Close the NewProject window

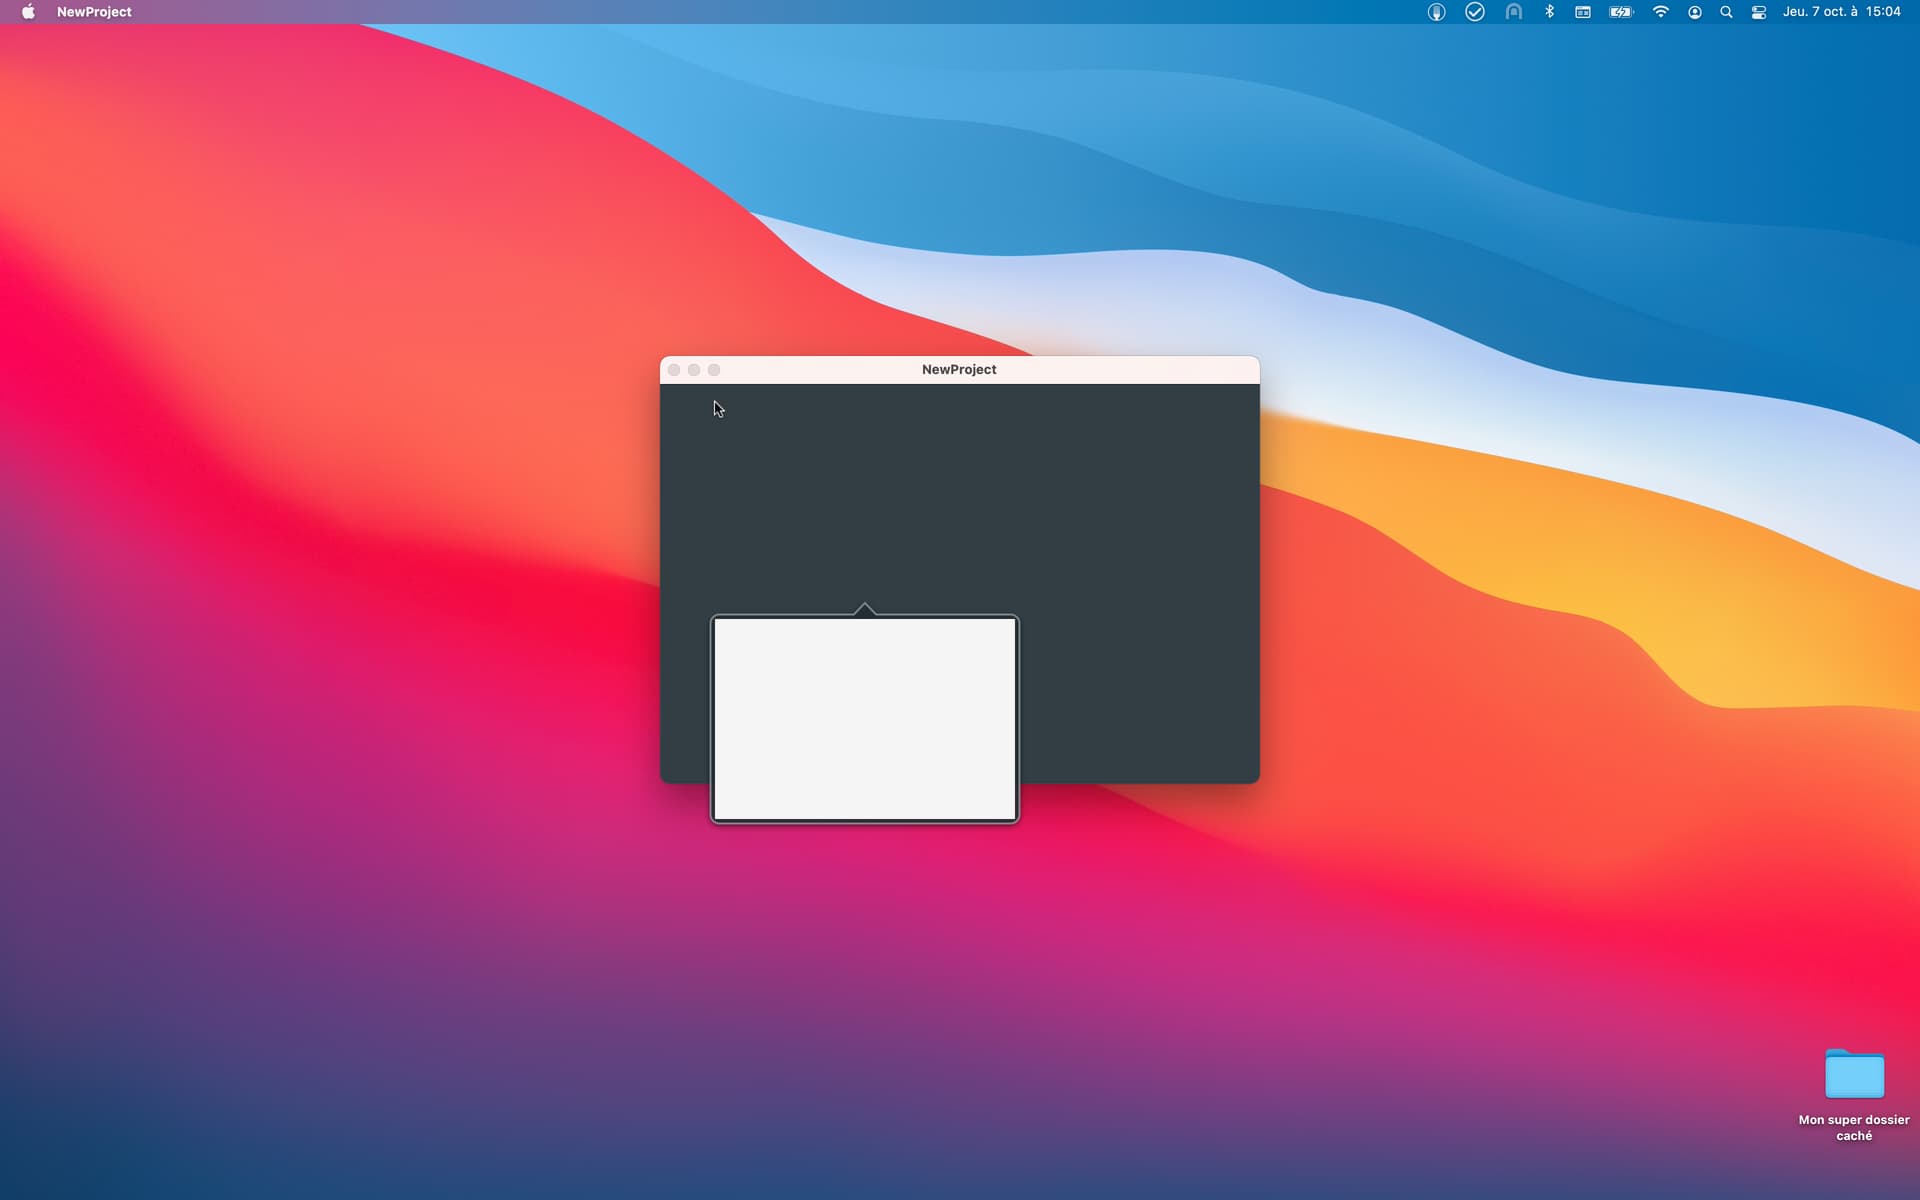click(x=674, y=370)
